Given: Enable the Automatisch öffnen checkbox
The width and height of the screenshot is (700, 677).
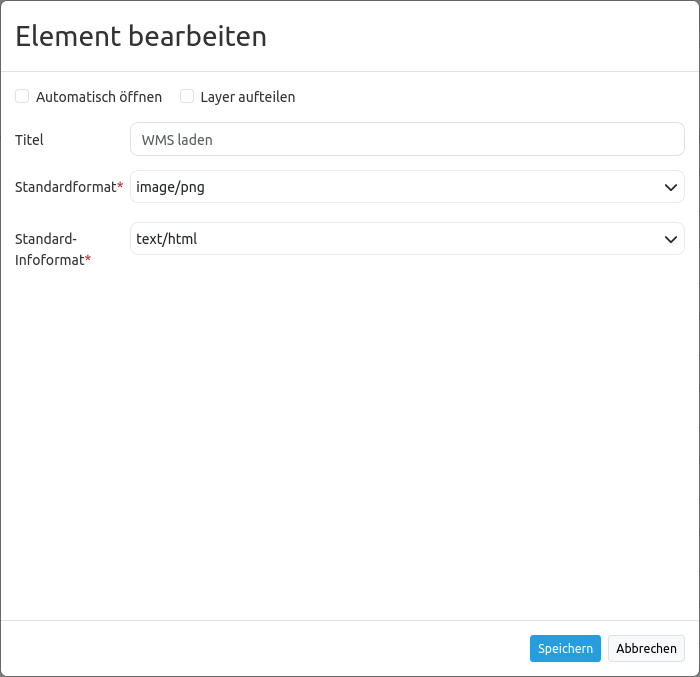Looking at the screenshot, I should coord(22,97).
